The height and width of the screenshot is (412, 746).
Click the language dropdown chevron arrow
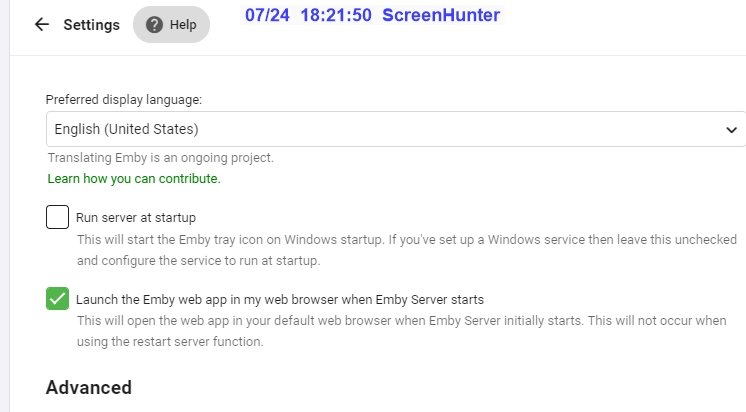730,129
